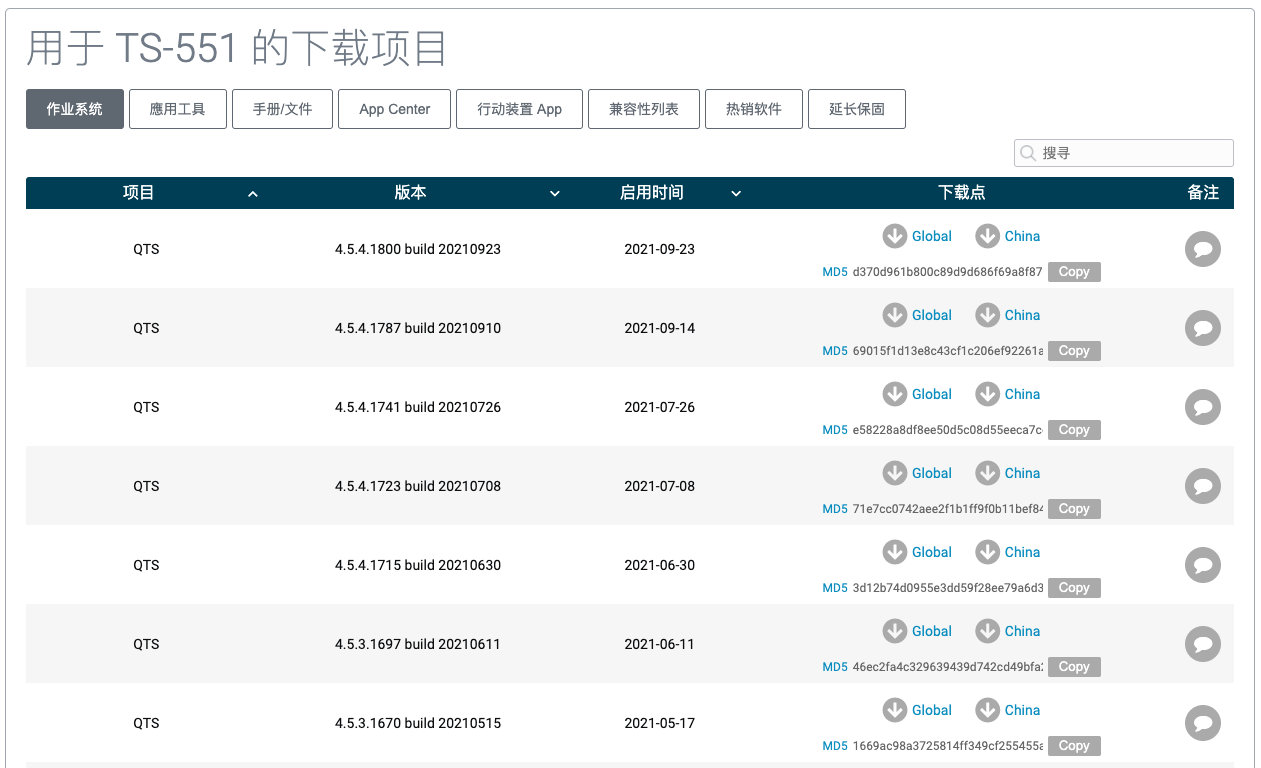Download QTS 4.5.3.1670 via the Global arrow icon

(x=895, y=710)
